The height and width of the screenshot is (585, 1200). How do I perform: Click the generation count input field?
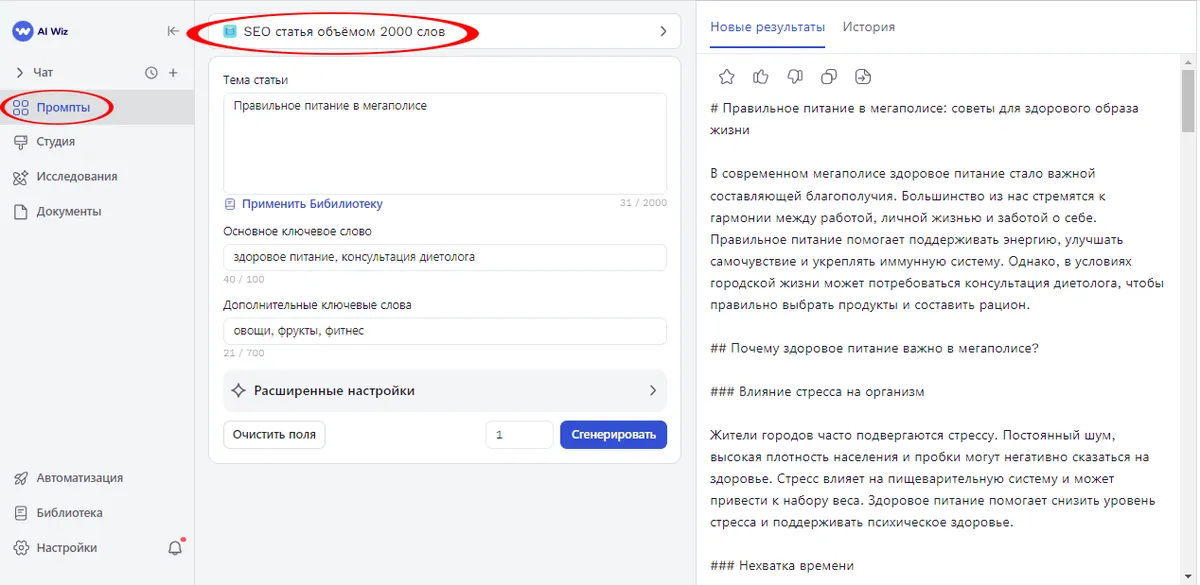[x=519, y=434]
